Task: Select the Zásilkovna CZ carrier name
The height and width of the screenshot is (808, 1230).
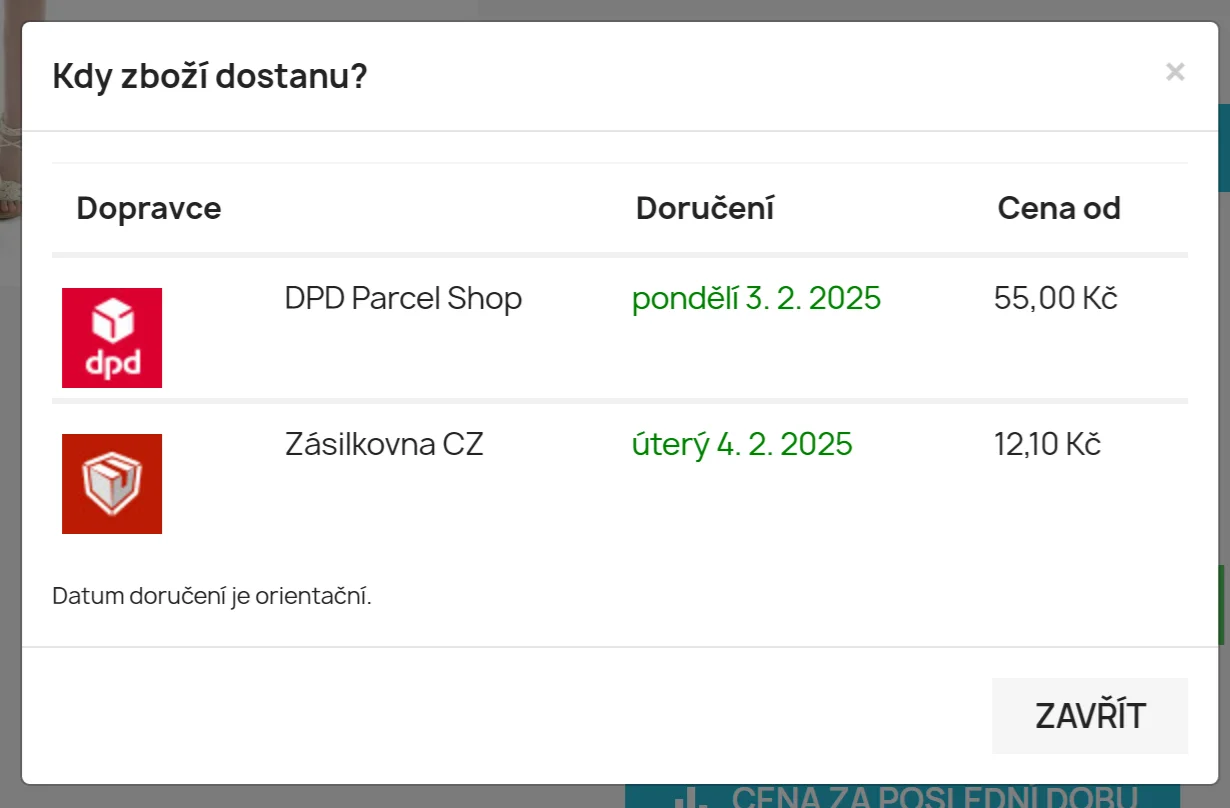Action: click(384, 444)
